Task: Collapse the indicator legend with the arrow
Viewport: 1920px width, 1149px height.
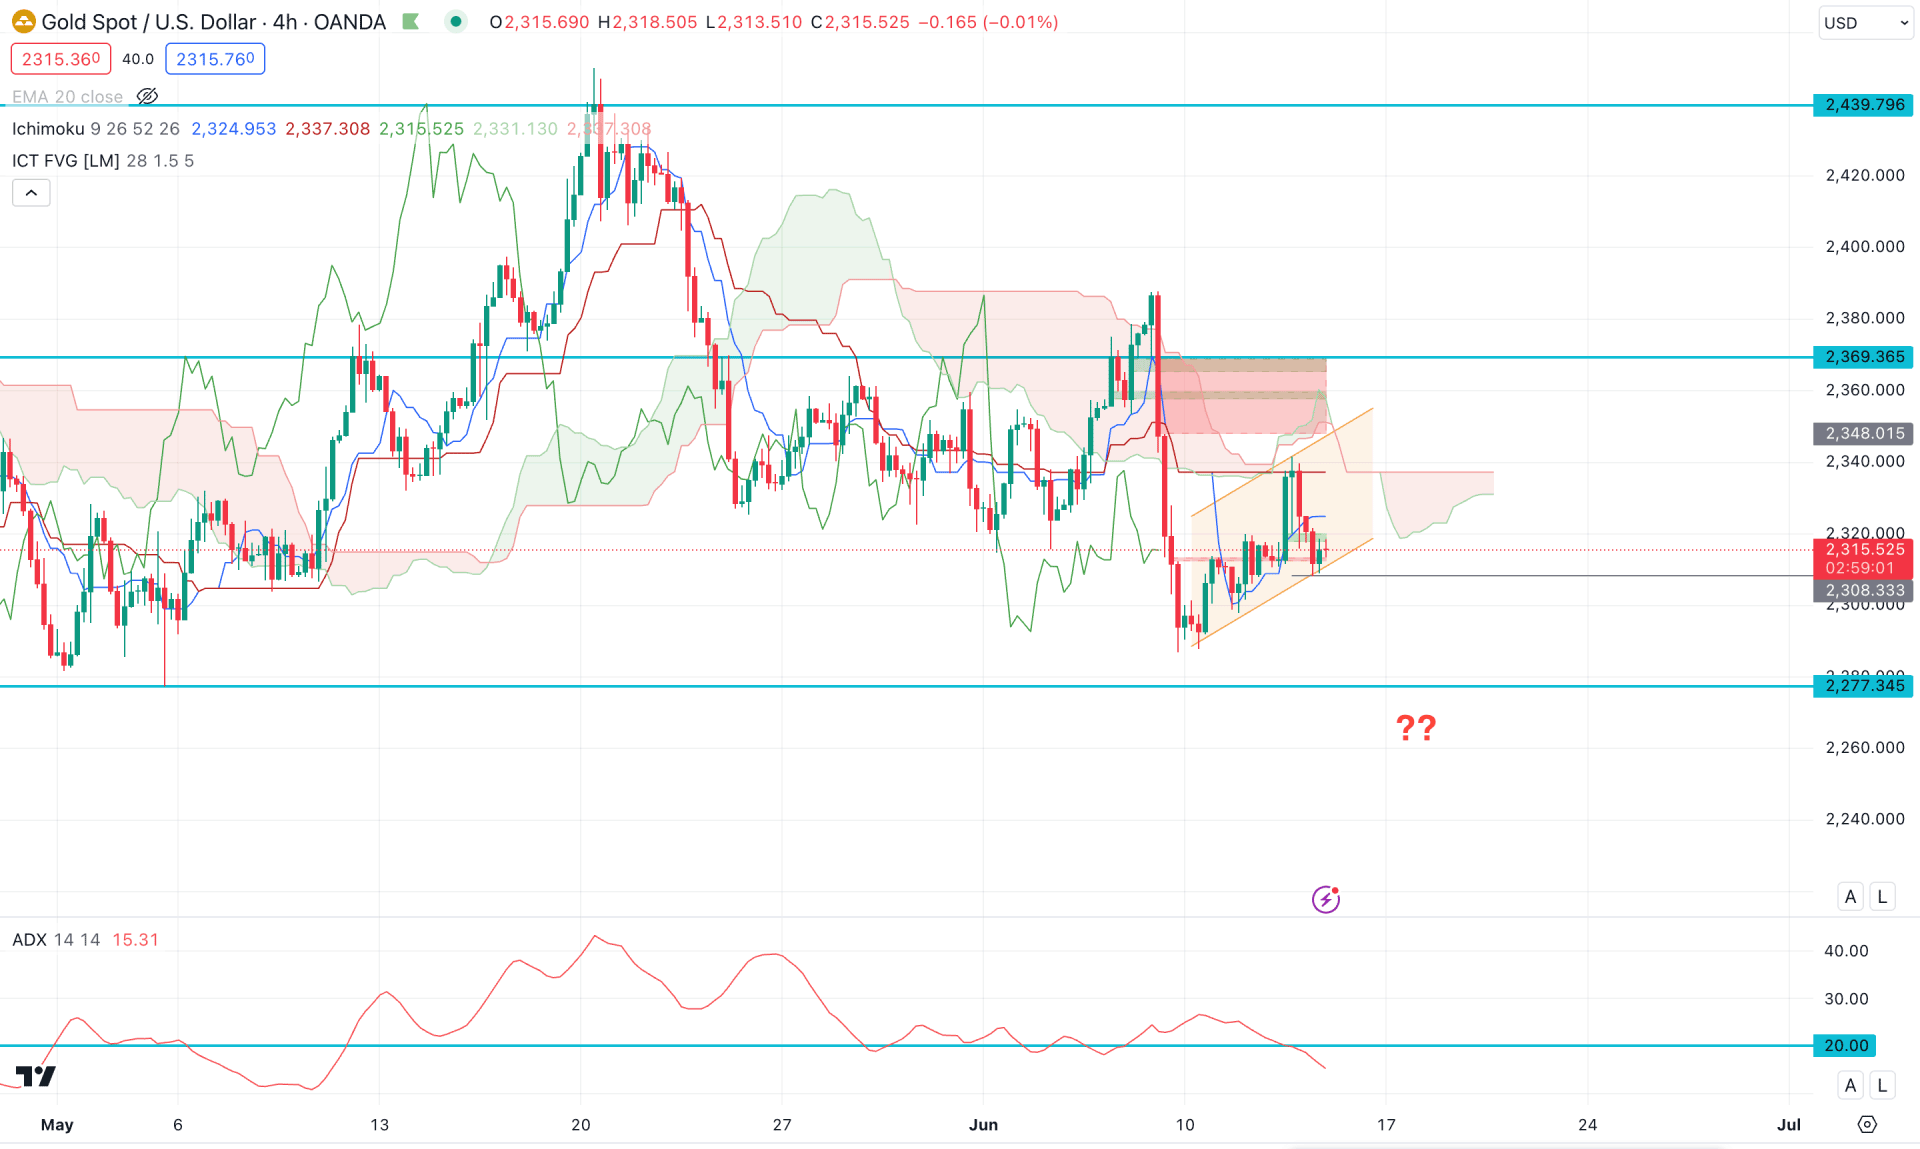Action: click(x=31, y=193)
